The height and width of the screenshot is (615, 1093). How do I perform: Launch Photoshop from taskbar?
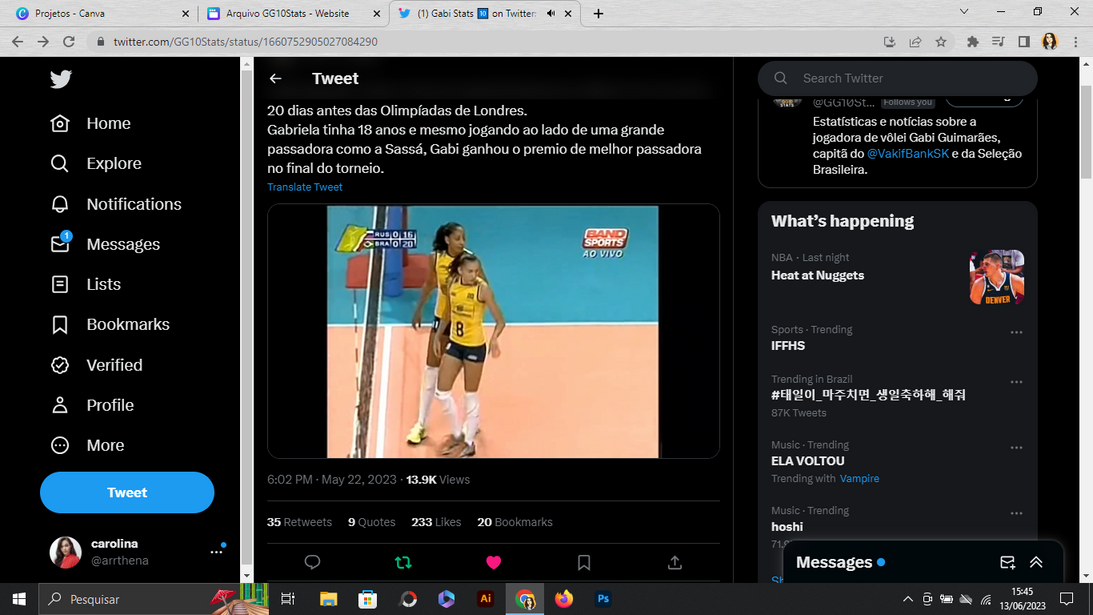[x=603, y=599]
